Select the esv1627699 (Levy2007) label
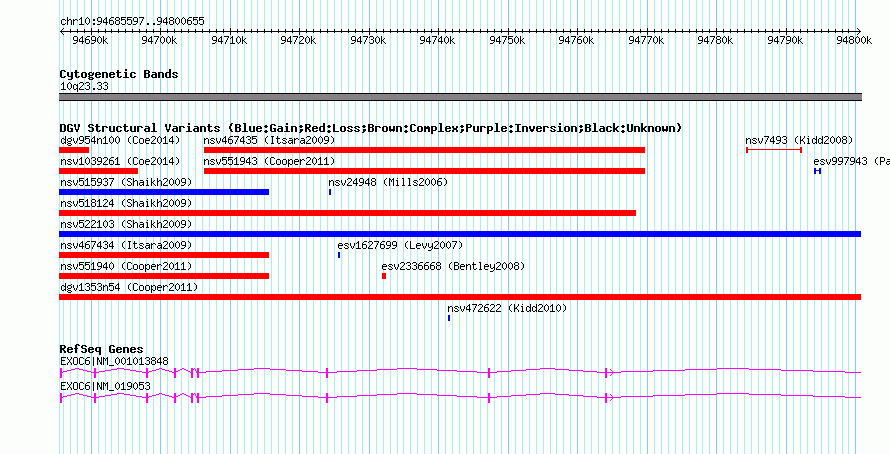 point(400,245)
